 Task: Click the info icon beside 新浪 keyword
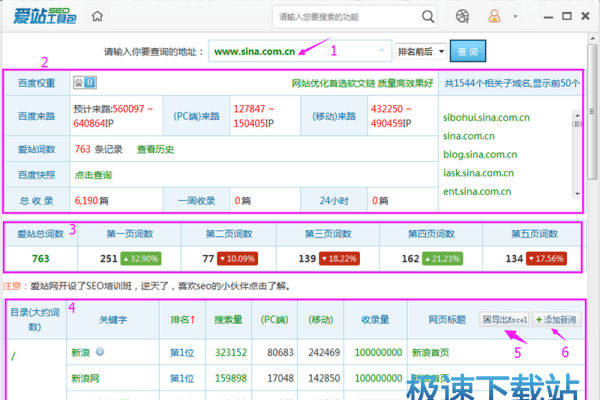click(x=100, y=351)
